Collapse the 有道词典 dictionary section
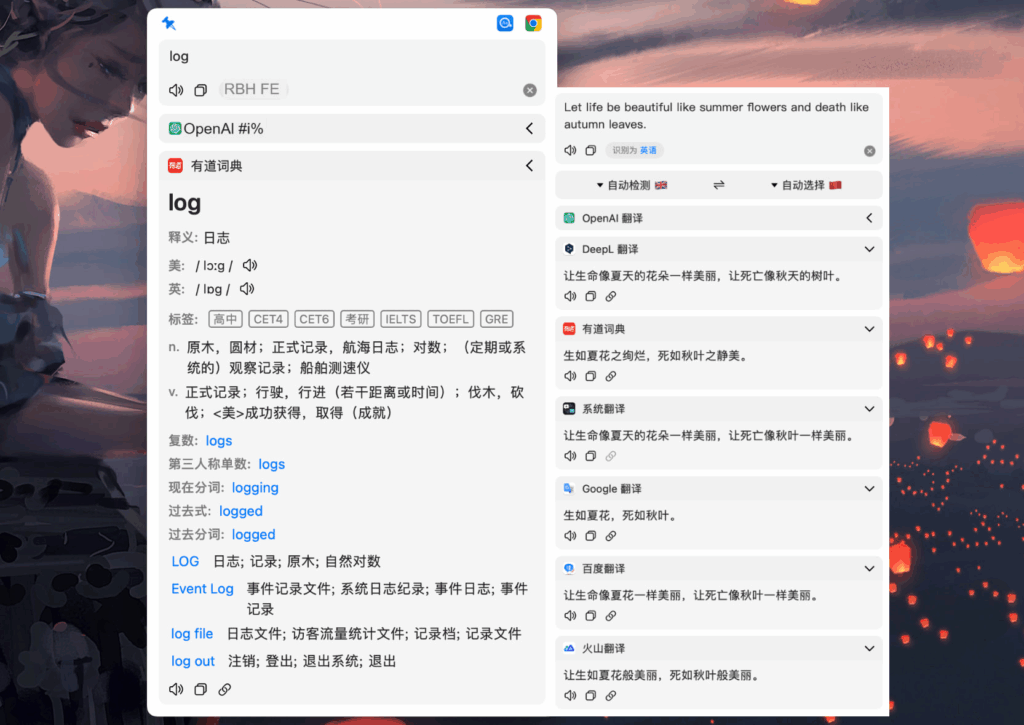This screenshot has height=725, width=1024. [529, 165]
